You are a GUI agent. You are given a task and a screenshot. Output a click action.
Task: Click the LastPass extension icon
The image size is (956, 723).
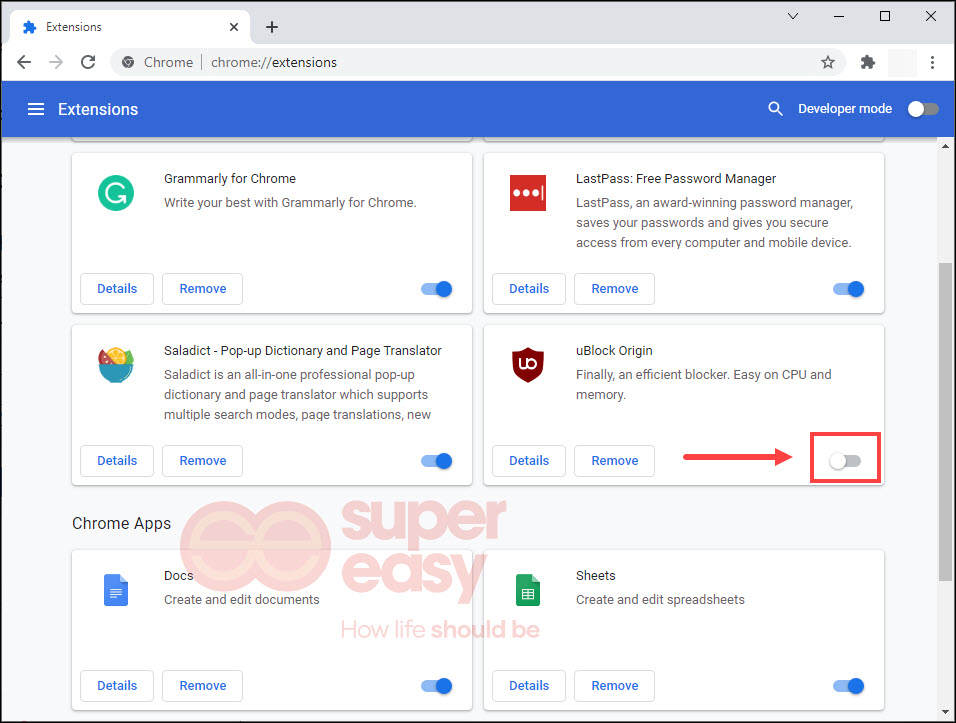[528, 193]
